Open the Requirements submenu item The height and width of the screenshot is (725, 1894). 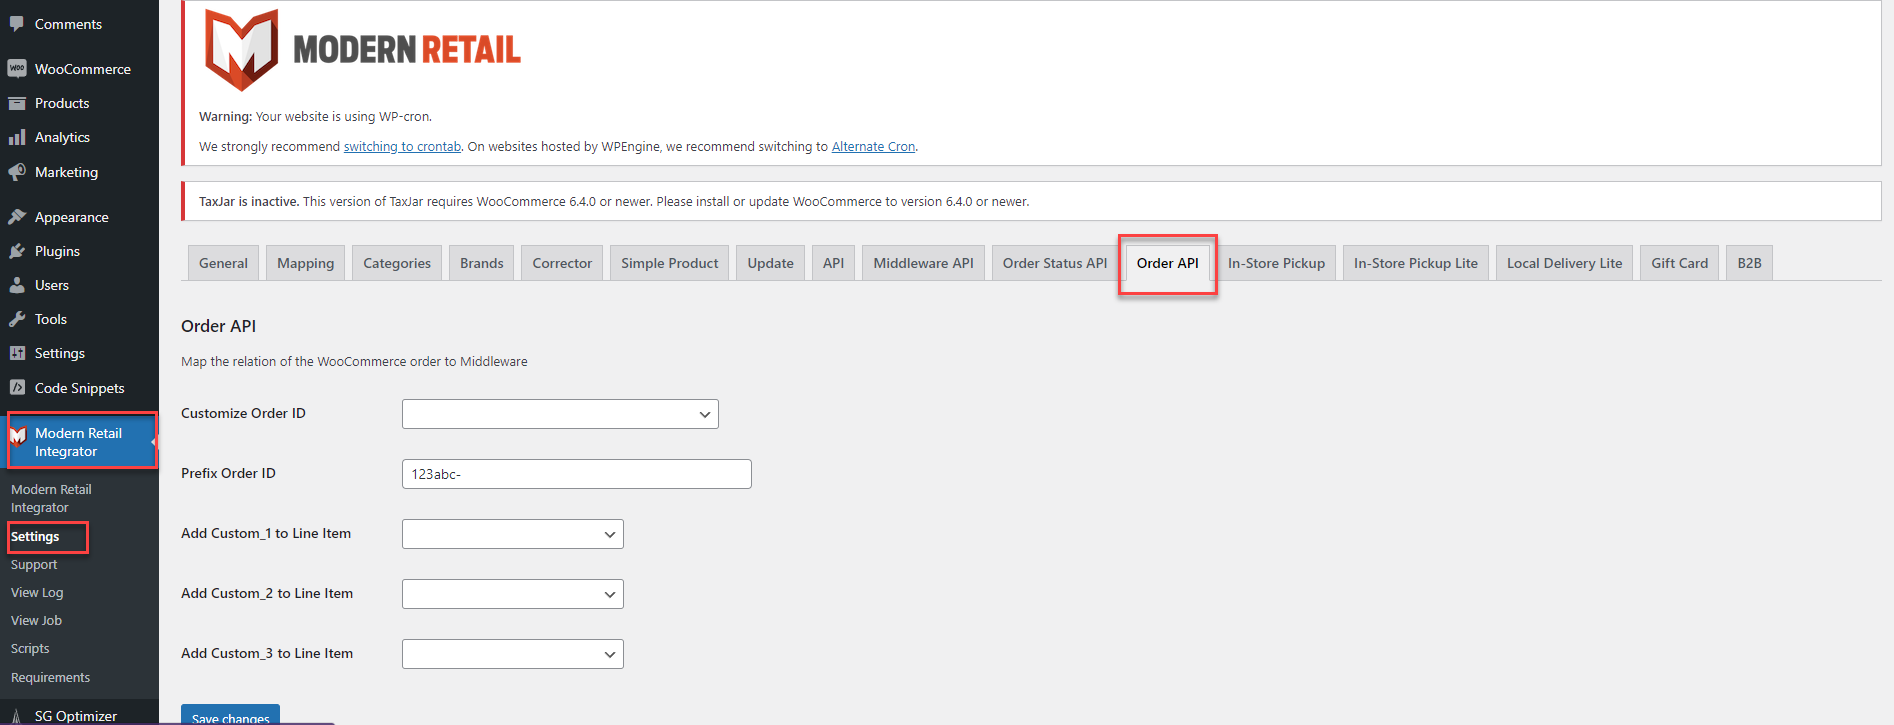[50, 678]
